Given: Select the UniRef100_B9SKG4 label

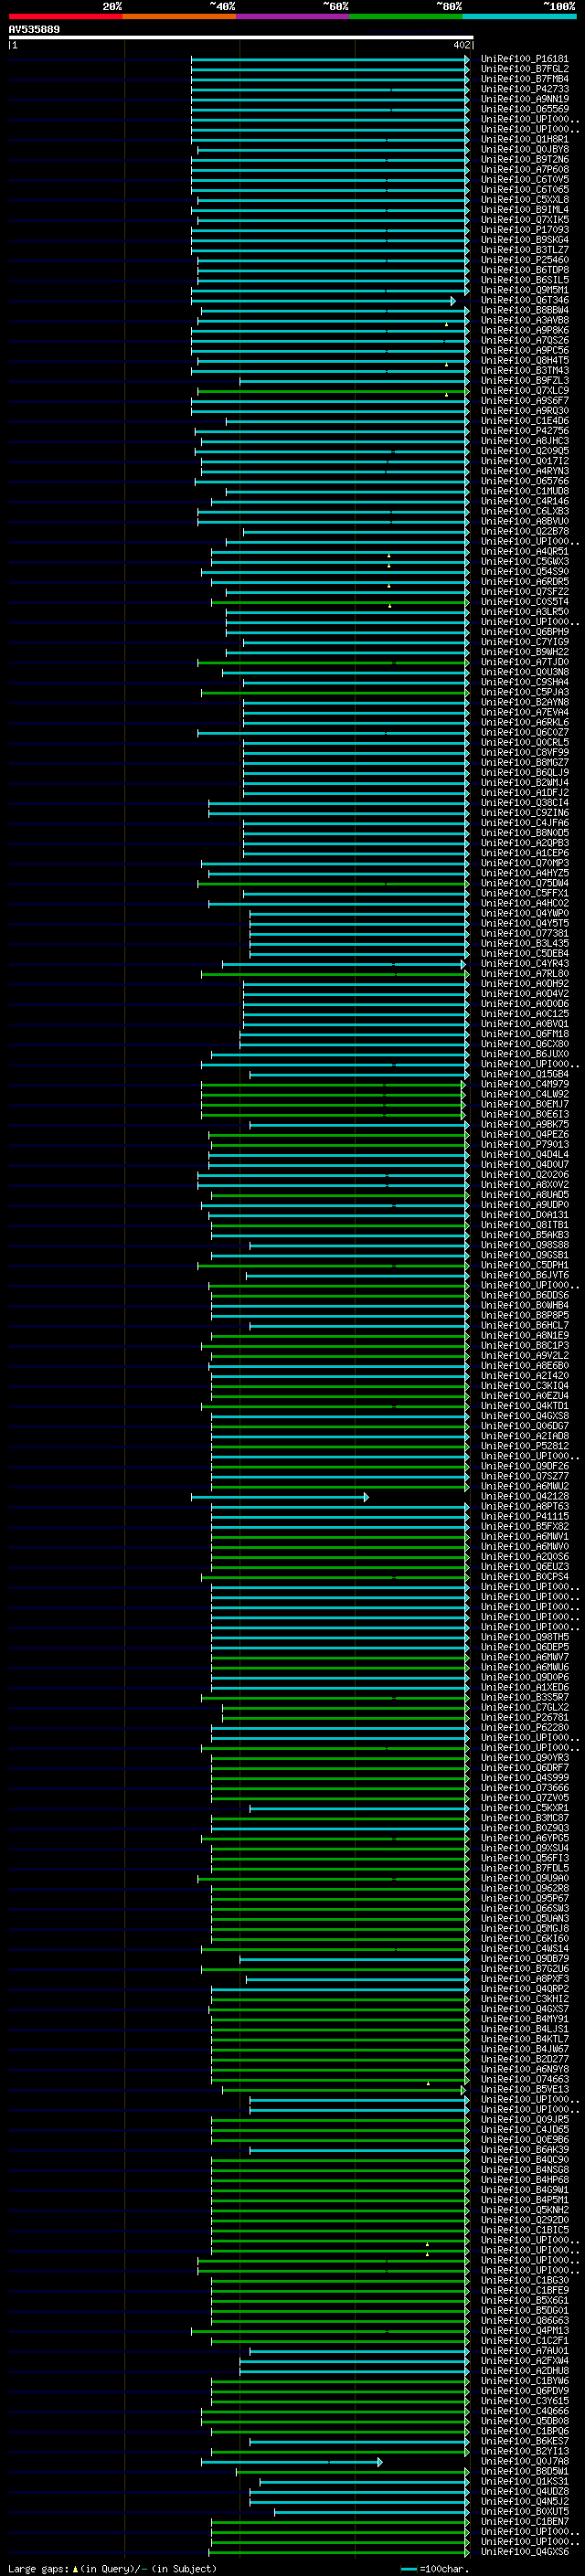Looking at the screenshot, I should click(x=525, y=240).
